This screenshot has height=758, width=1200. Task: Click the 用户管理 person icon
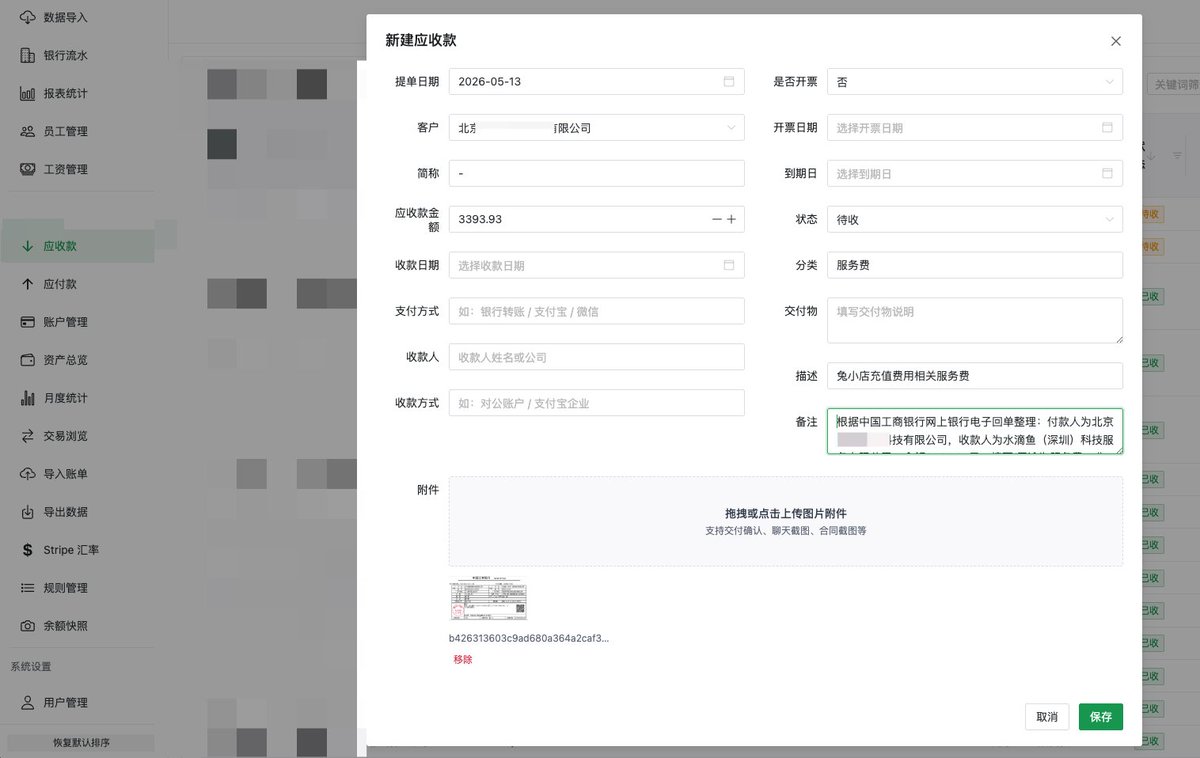(x=28, y=703)
